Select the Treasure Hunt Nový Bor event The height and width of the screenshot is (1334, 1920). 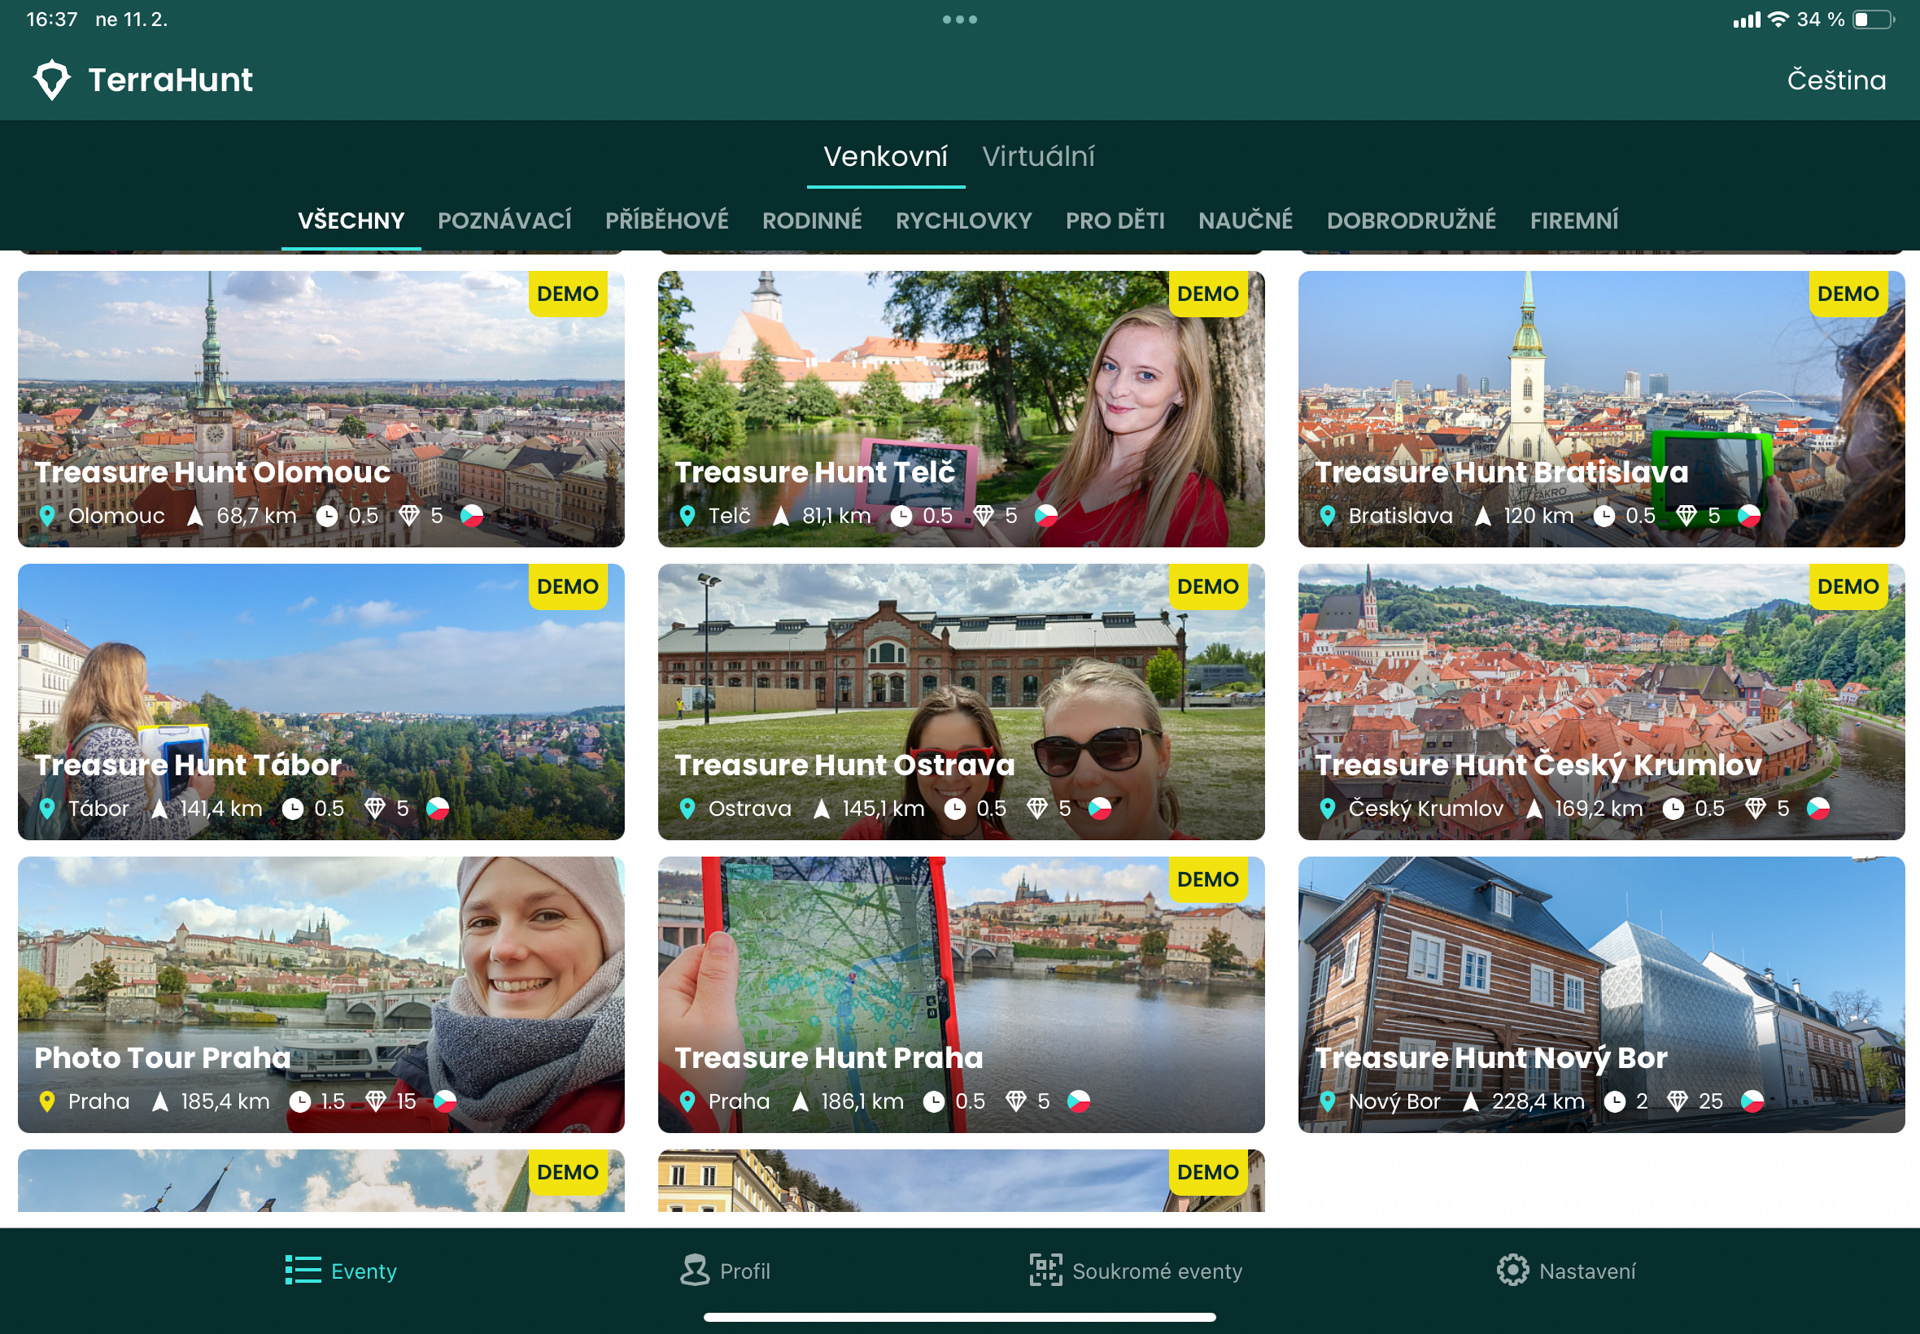(1601, 995)
